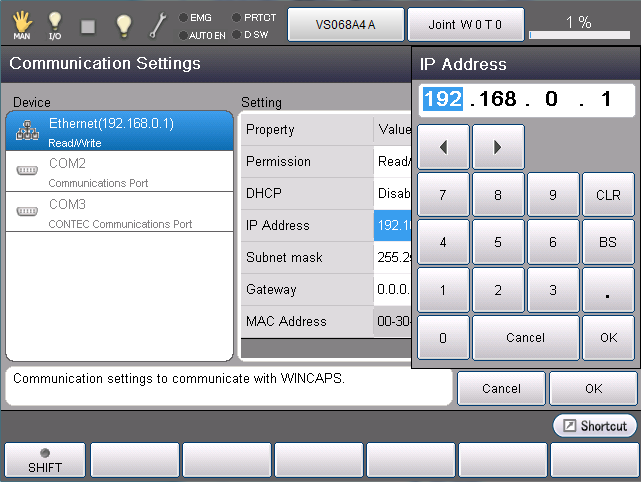This screenshot has width=641, height=482.
Task: Click the IP address input field
Action: pyautogui.click(x=526, y=100)
